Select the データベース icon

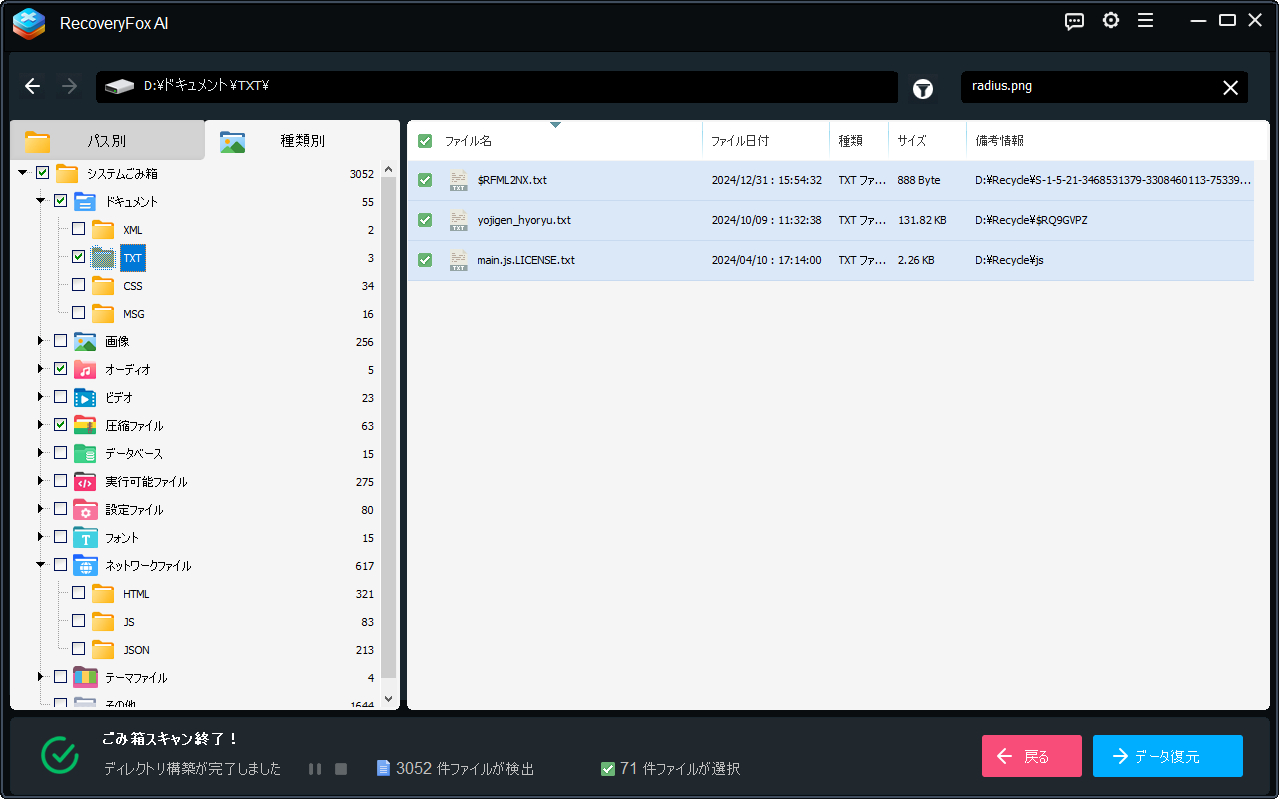pyautogui.click(x=85, y=453)
